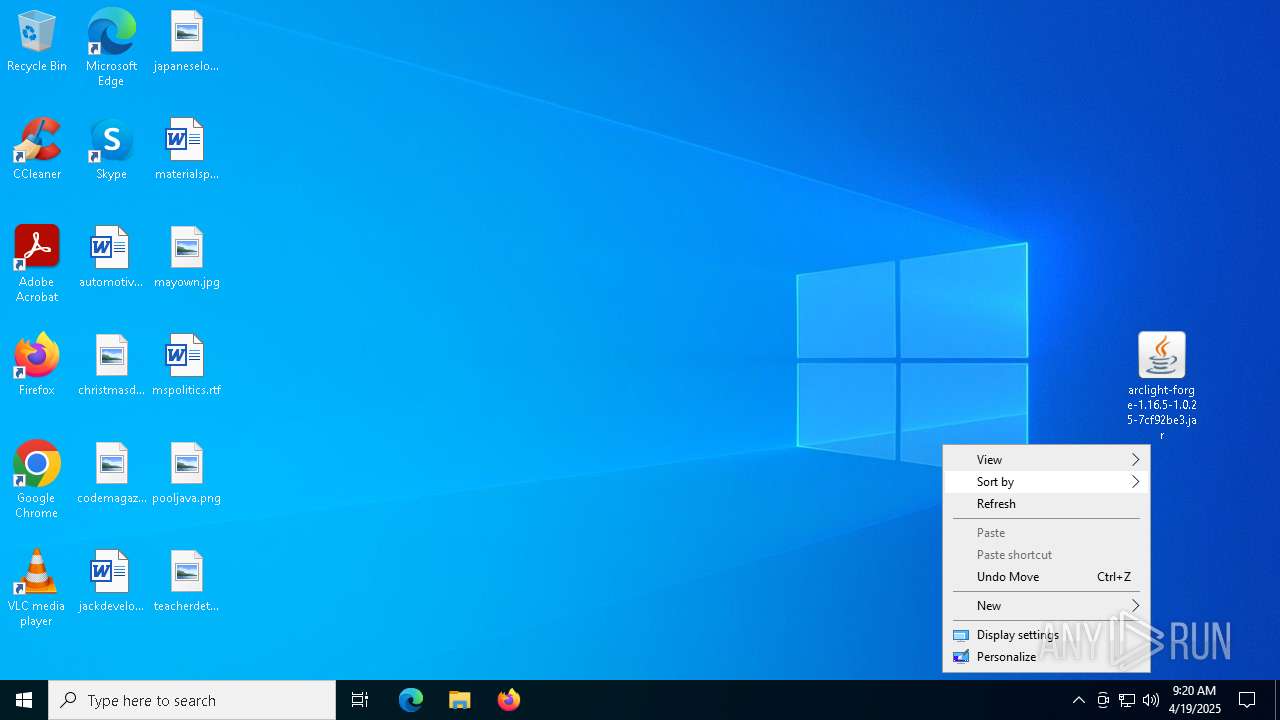
Task: Select the automotiv... Word document icon
Action: tap(111, 258)
